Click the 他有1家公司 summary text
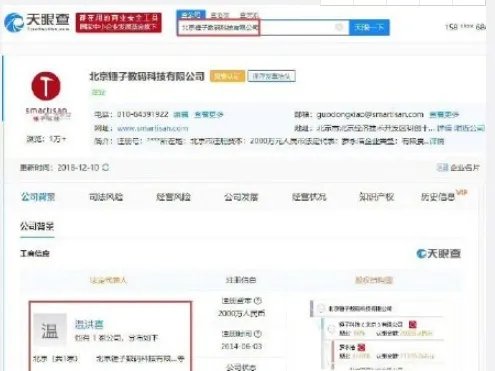Screen dimensions: 495x371 point(116,338)
